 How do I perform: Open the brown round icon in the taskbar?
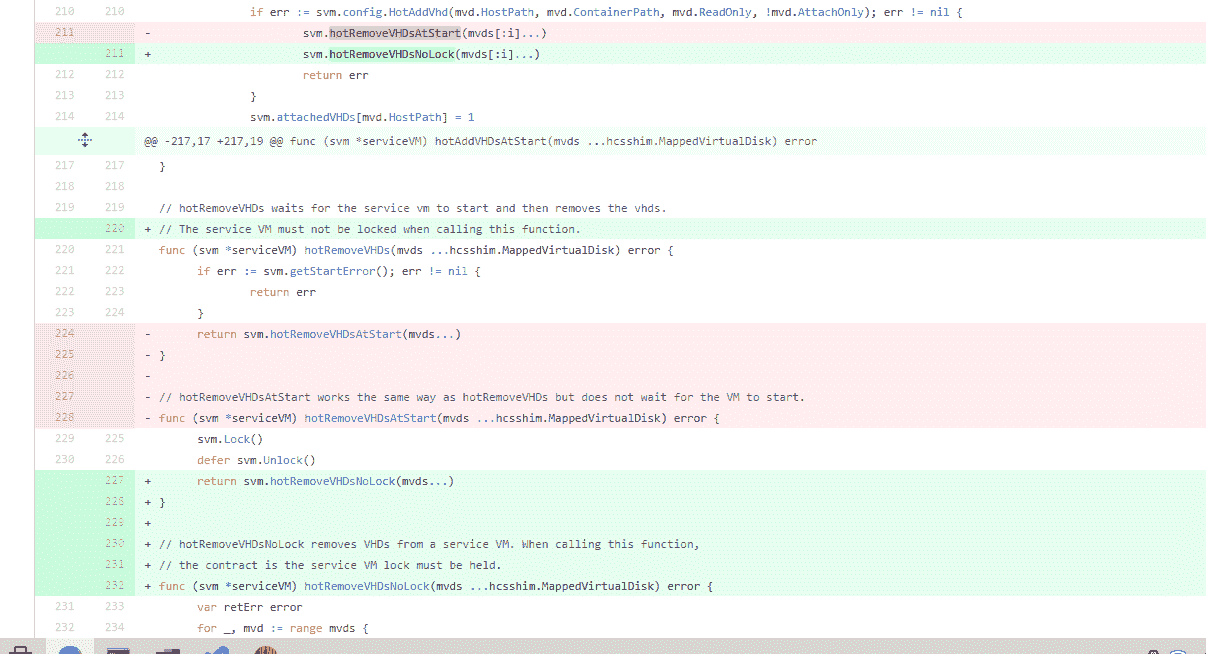(x=265, y=650)
